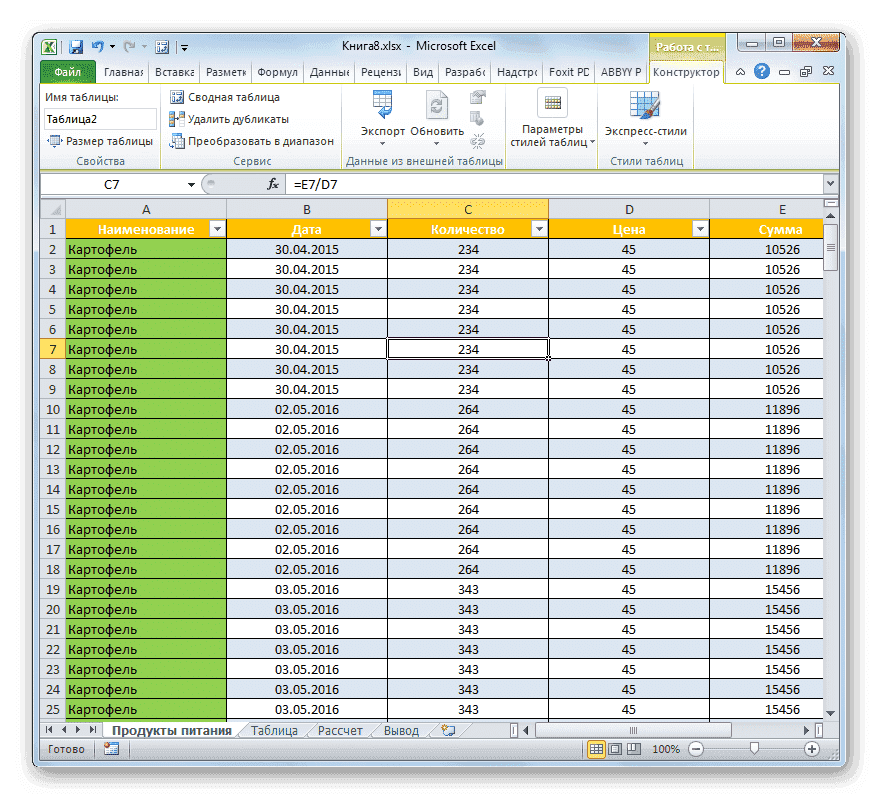Open Параметры стилей таблиц dropdown
The width and height of the screenshot is (879, 800).
pos(551,118)
